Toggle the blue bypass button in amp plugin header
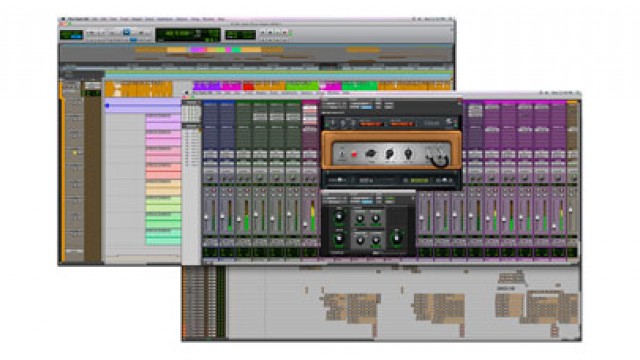 (367, 107)
